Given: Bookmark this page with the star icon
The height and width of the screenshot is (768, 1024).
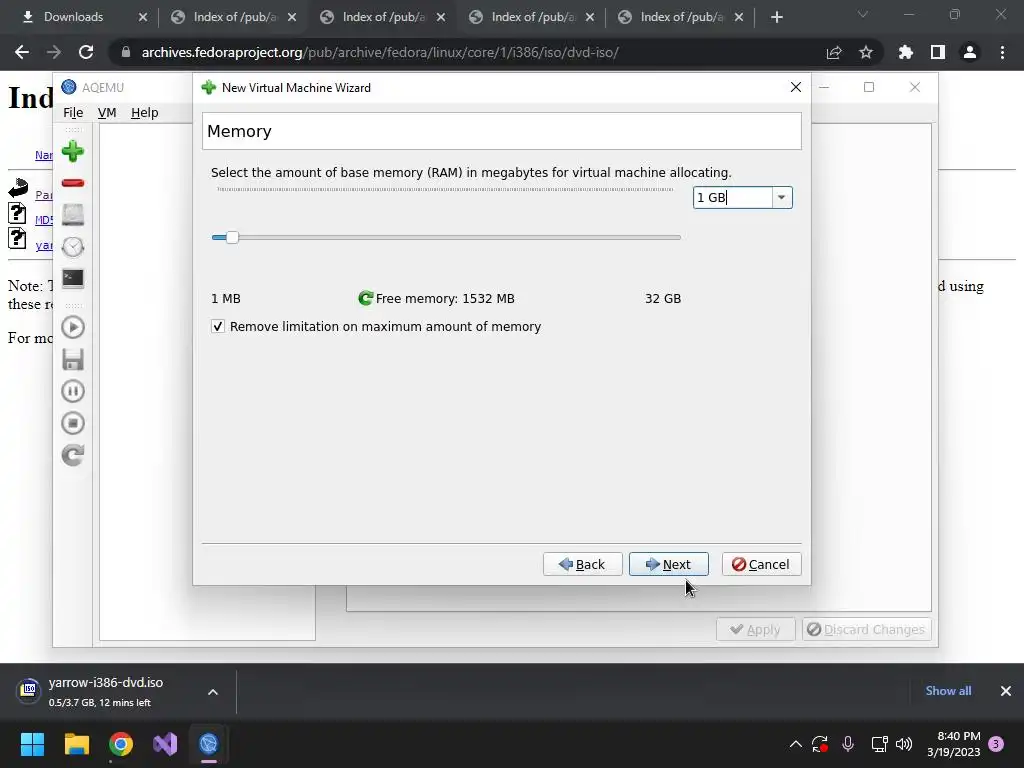Looking at the screenshot, I should coord(866,52).
